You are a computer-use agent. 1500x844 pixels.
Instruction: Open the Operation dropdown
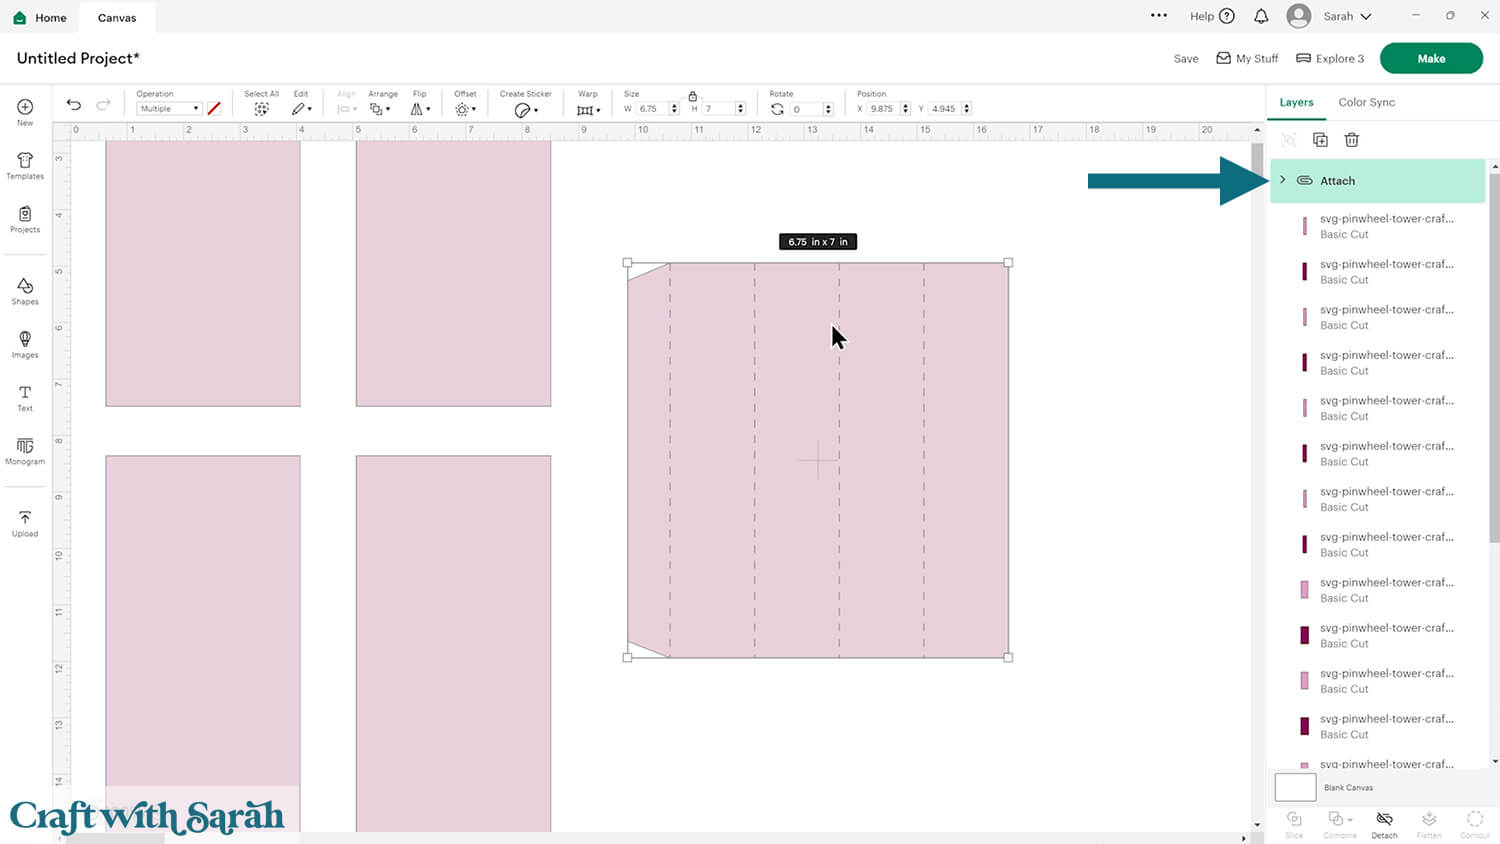click(169, 109)
